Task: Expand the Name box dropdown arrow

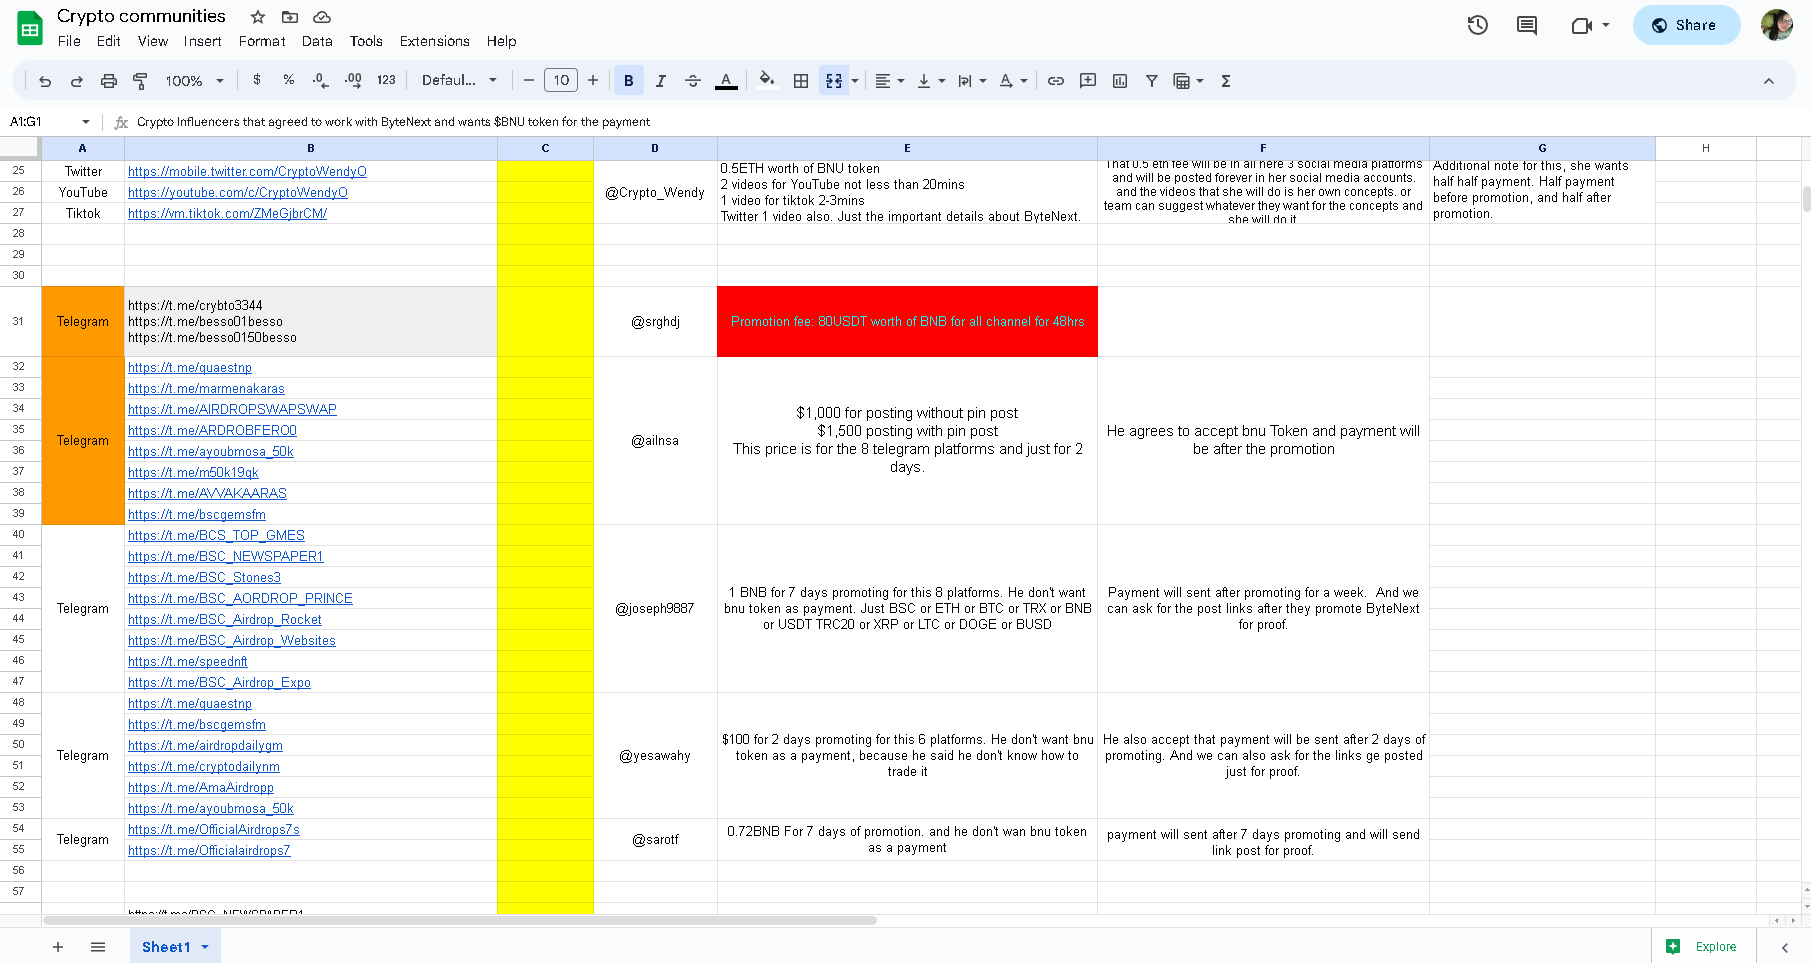Action: pos(86,122)
